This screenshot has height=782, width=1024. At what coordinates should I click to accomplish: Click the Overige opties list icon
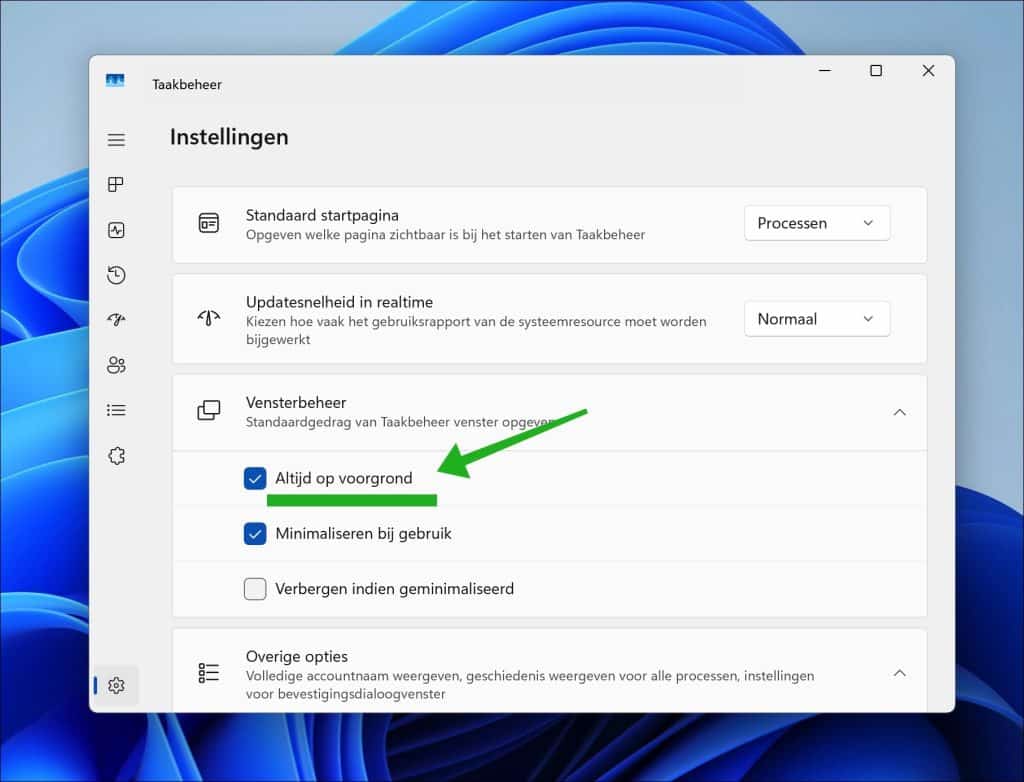pos(208,672)
